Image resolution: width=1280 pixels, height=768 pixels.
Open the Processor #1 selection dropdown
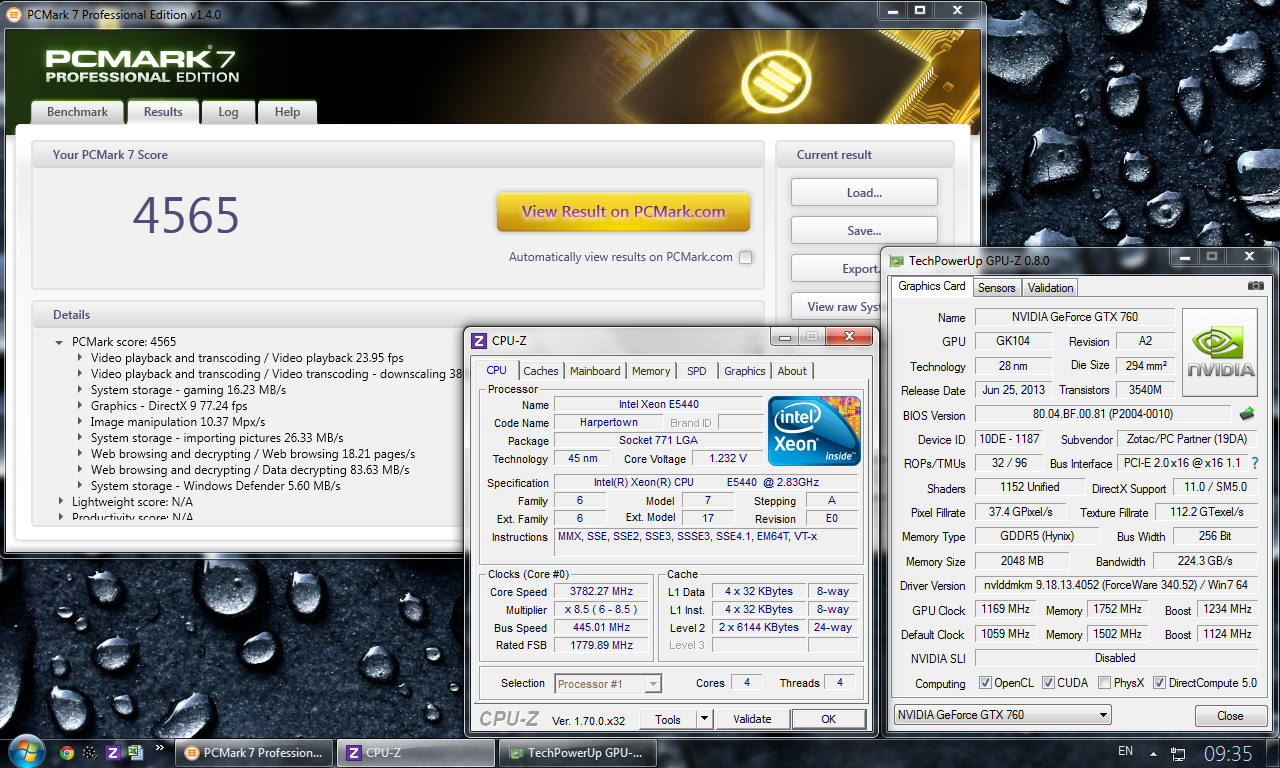coord(653,684)
